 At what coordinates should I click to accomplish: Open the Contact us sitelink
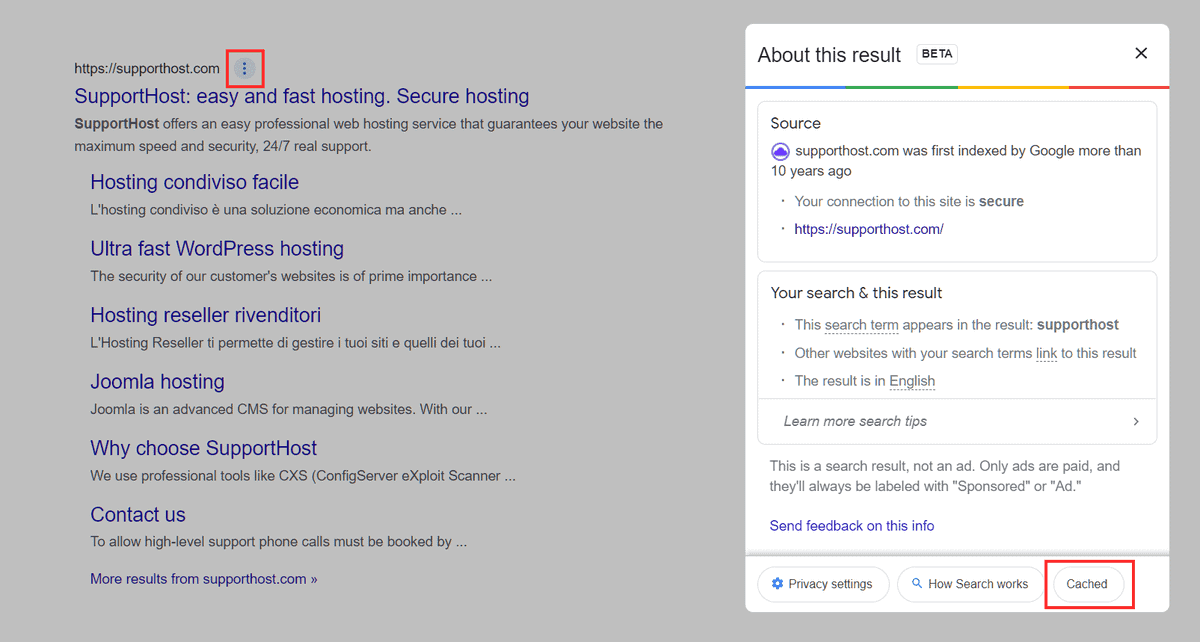(138, 514)
